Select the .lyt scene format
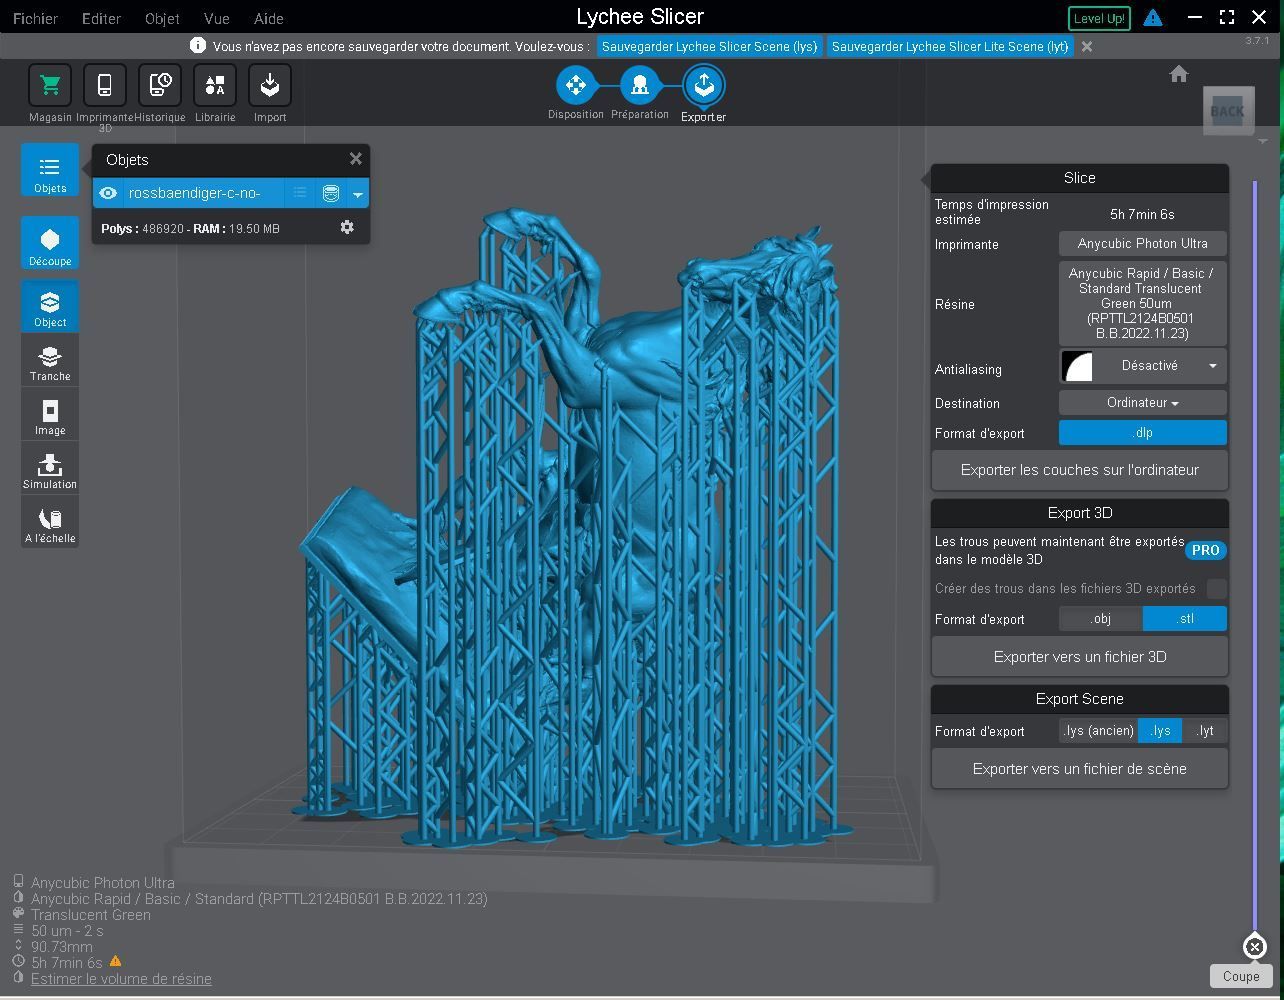Viewport: 1284px width, 1000px height. point(1205,731)
